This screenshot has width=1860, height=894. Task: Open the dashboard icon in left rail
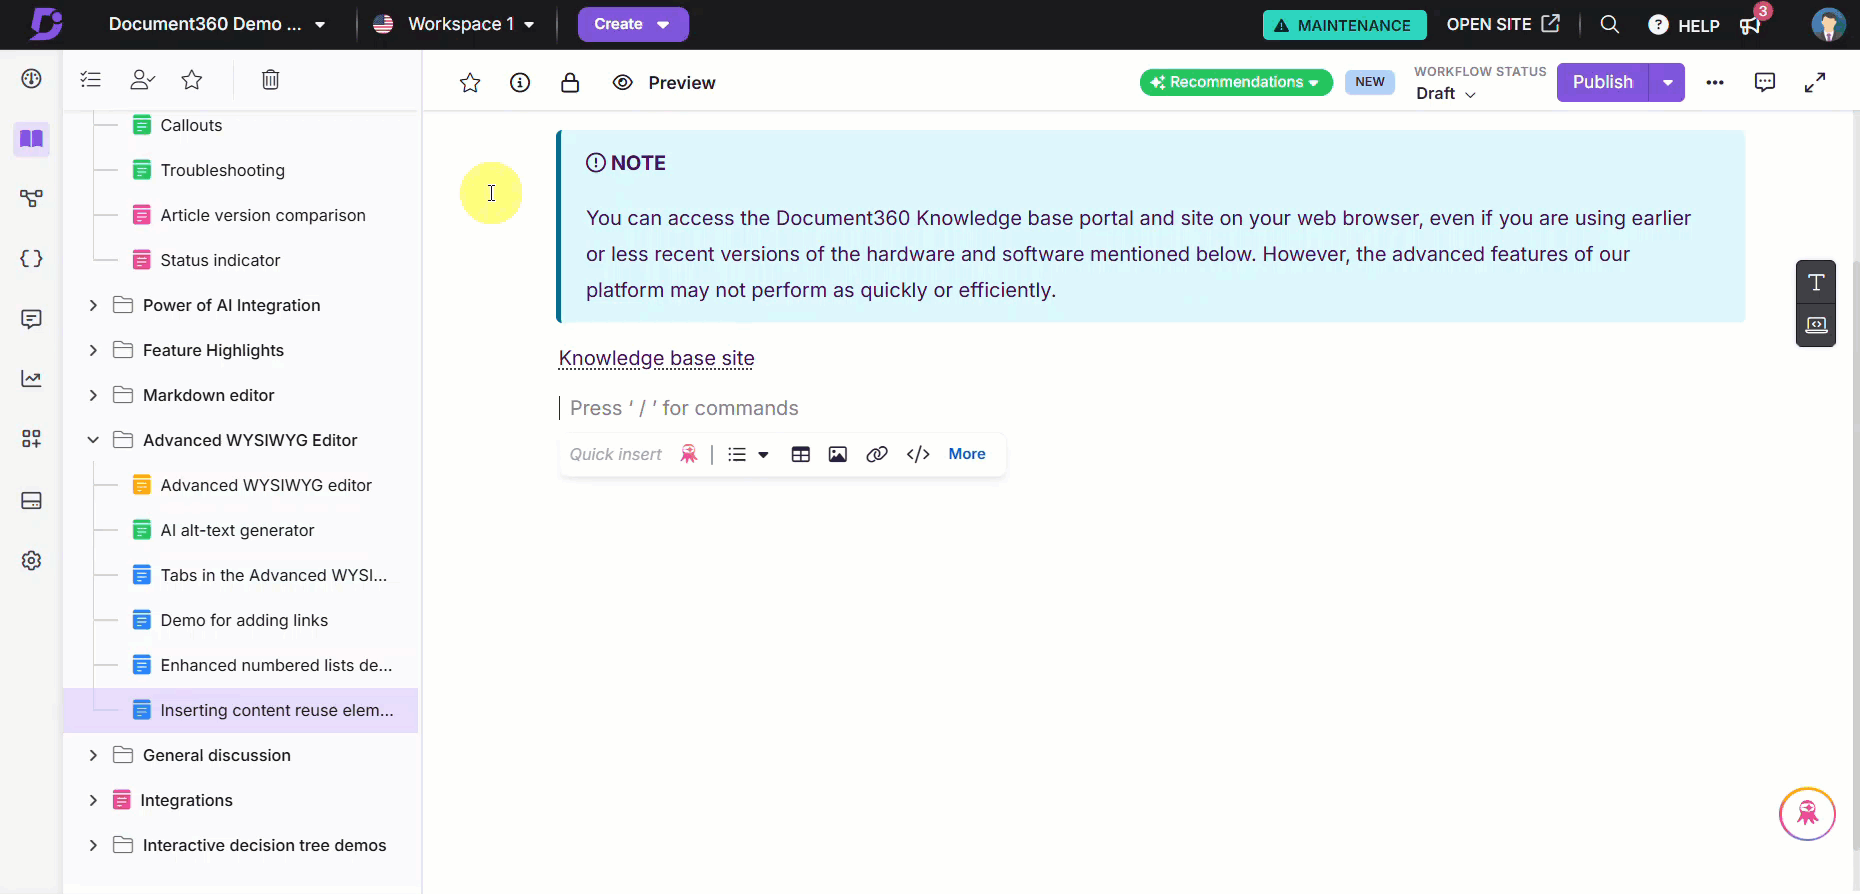pos(32,79)
